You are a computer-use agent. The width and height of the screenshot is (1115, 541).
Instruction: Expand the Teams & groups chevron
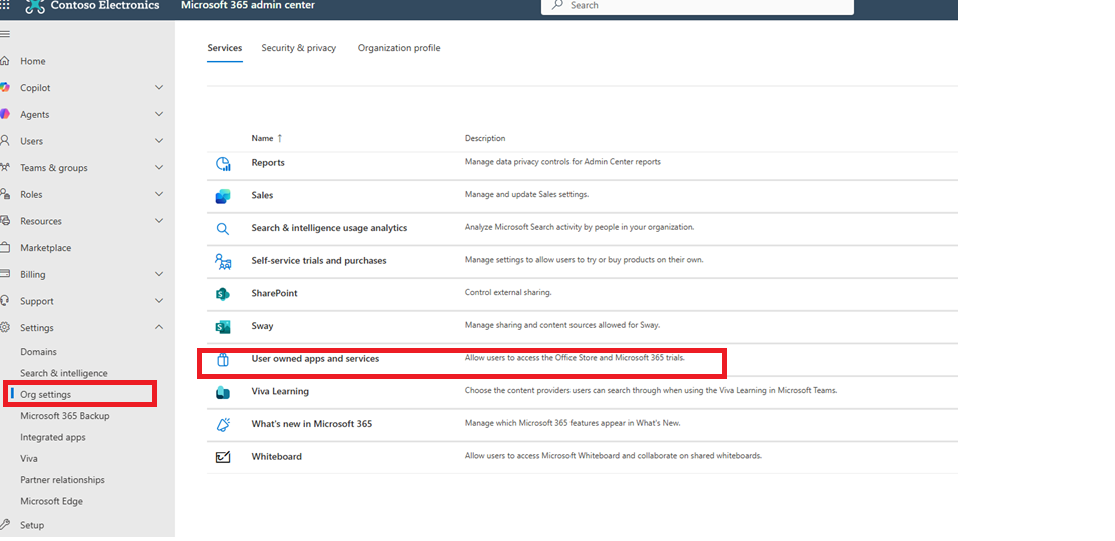(x=159, y=168)
